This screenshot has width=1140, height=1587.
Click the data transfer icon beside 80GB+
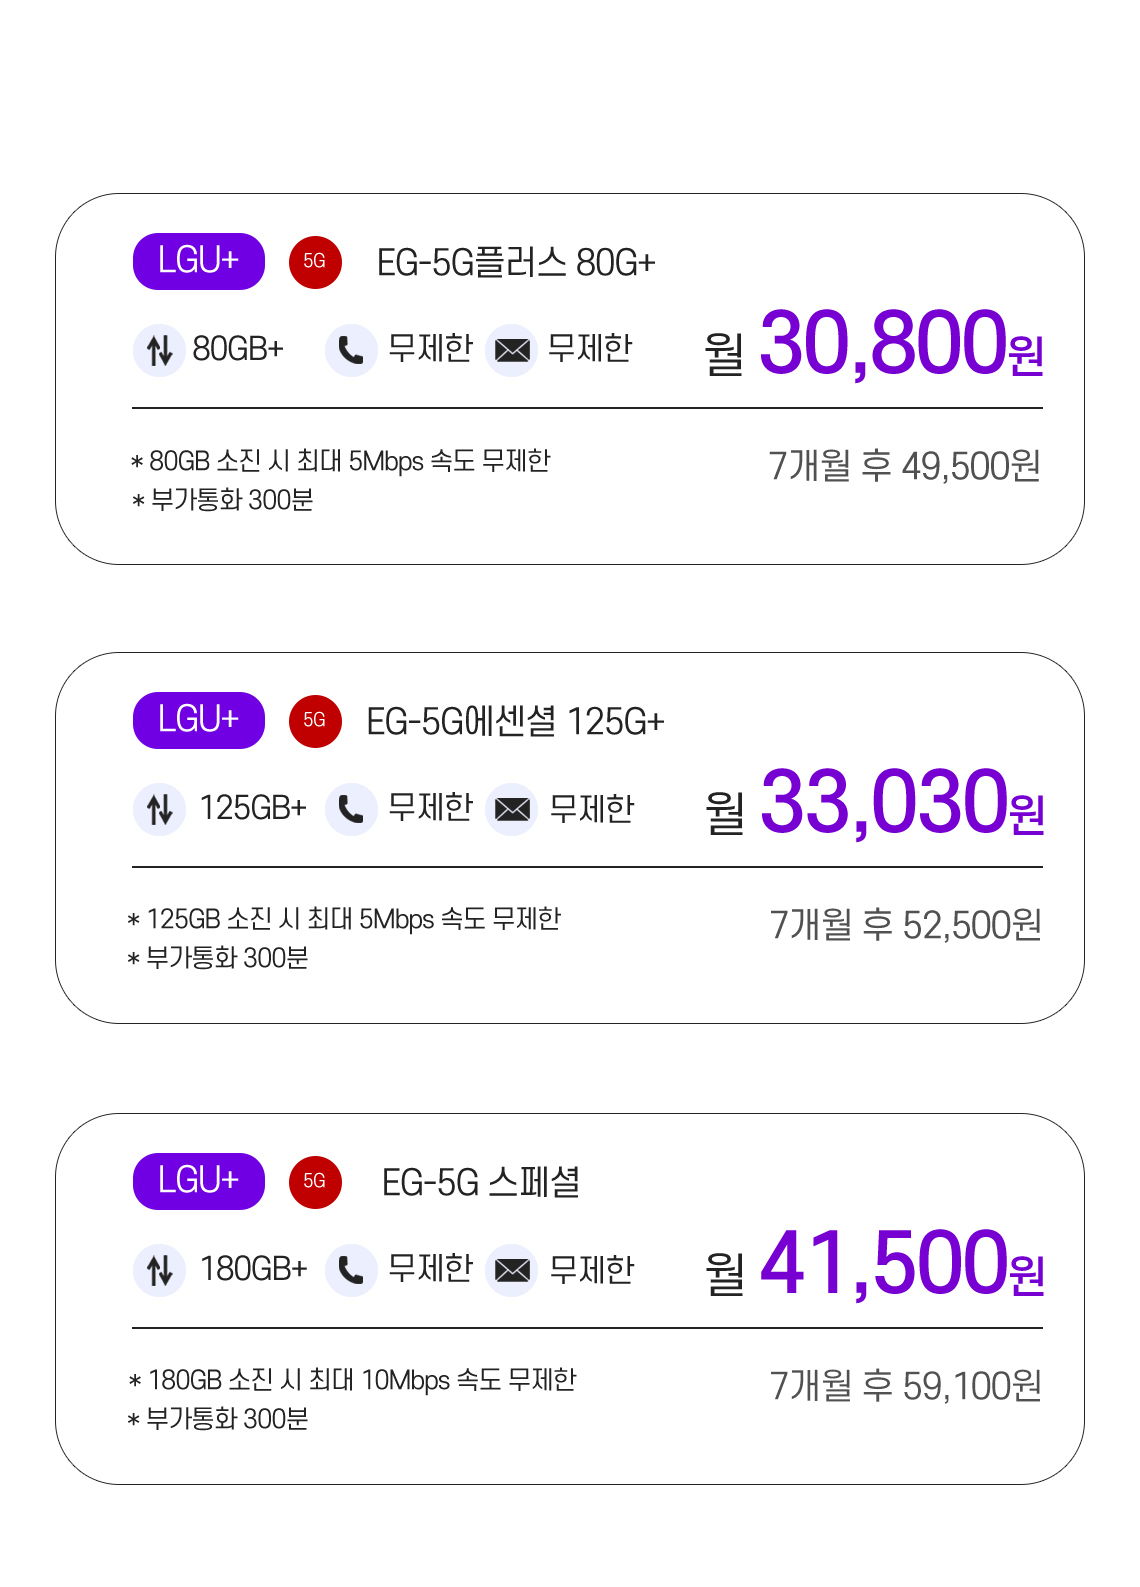(x=159, y=350)
